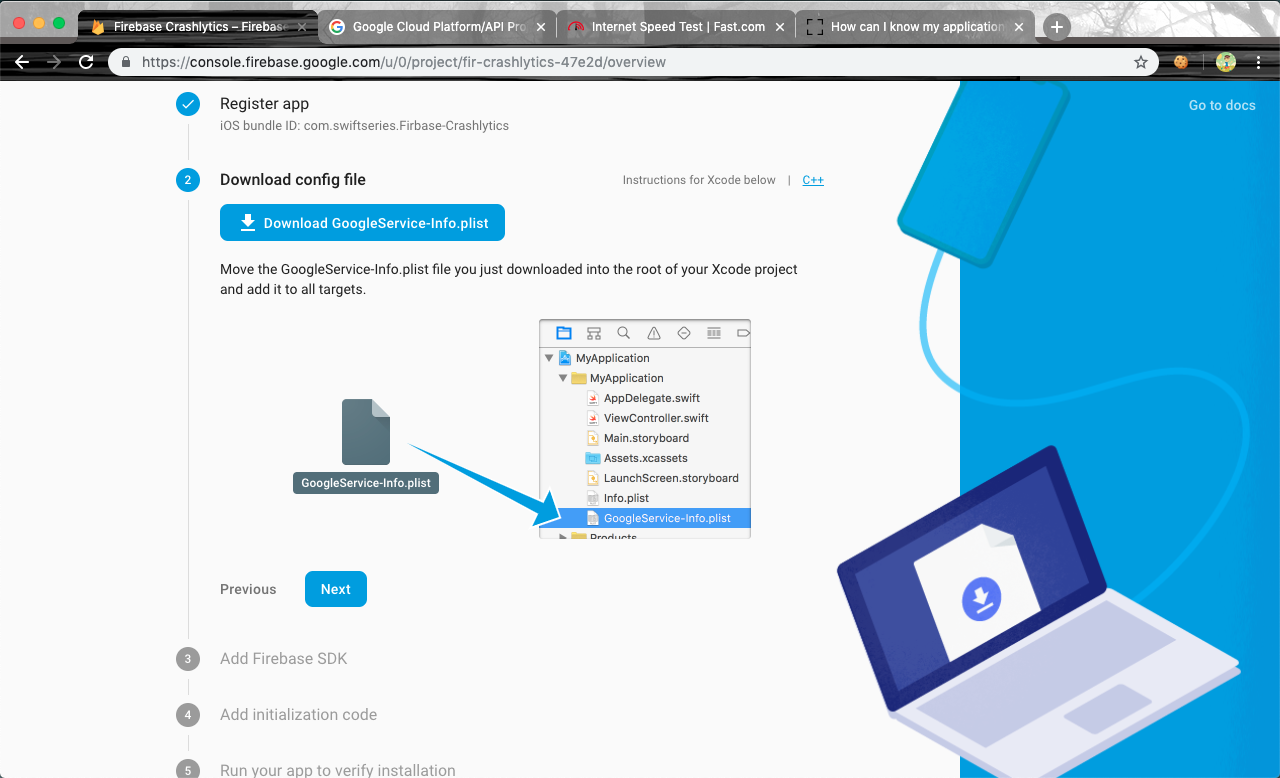Click the step 1 checkmark circle
The width and height of the screenshot is (1280, 778).
click(188, 104)
